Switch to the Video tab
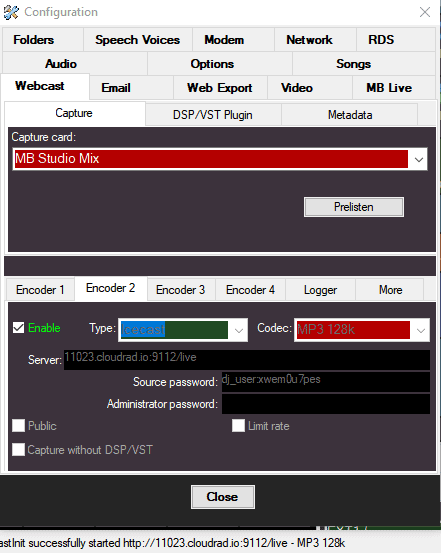This screenshot has width=441, height=553. tap(310, 88)
